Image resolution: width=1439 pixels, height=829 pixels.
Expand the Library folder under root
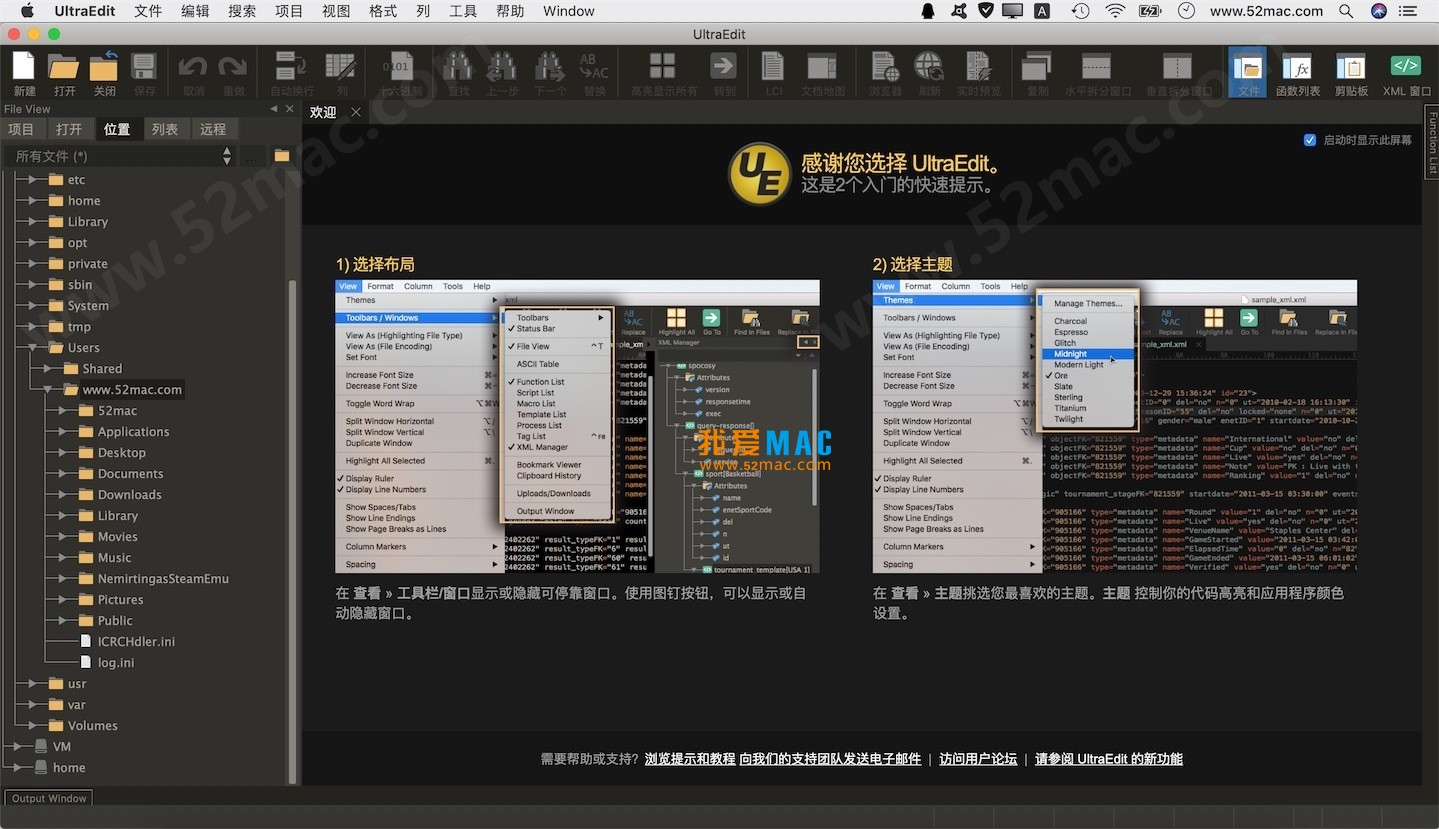(32, 222)
